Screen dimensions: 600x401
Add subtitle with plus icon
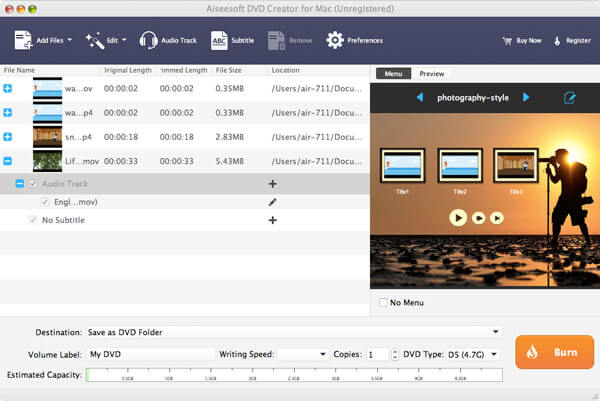tap(272, 220)
